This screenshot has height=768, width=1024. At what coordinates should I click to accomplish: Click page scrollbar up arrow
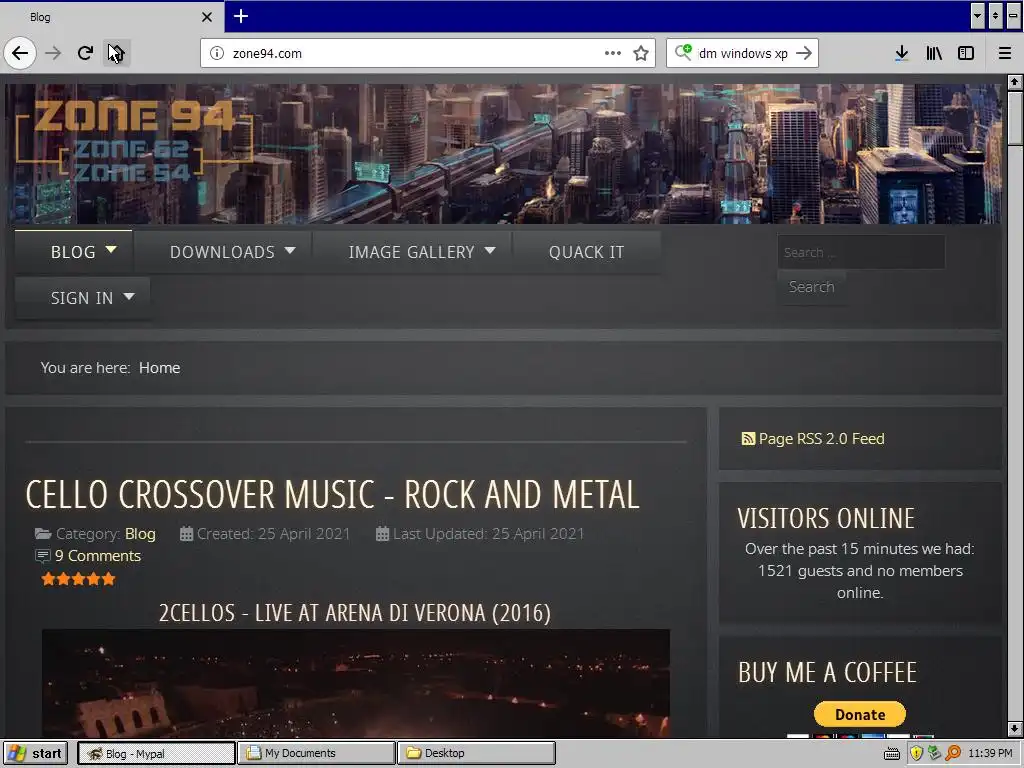point(1014,82)
